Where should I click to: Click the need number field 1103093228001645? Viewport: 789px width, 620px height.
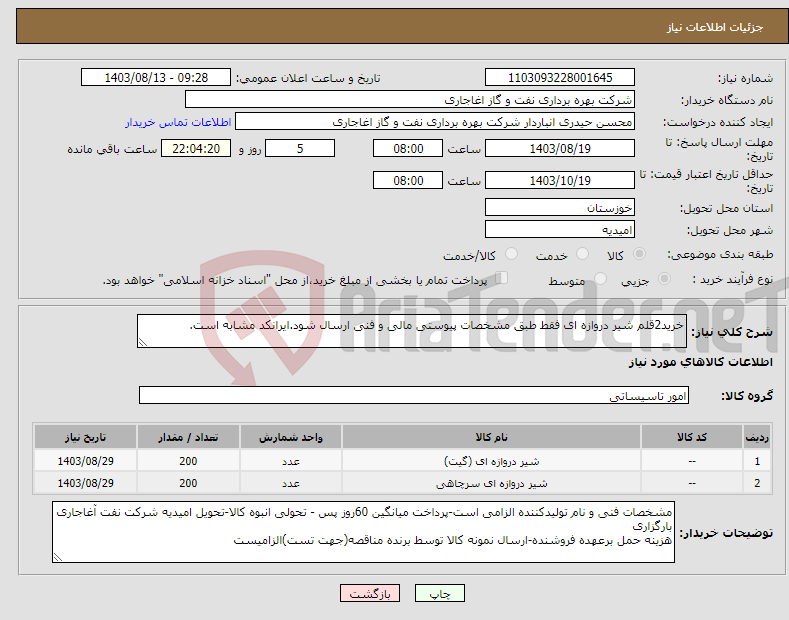[560, 78]
